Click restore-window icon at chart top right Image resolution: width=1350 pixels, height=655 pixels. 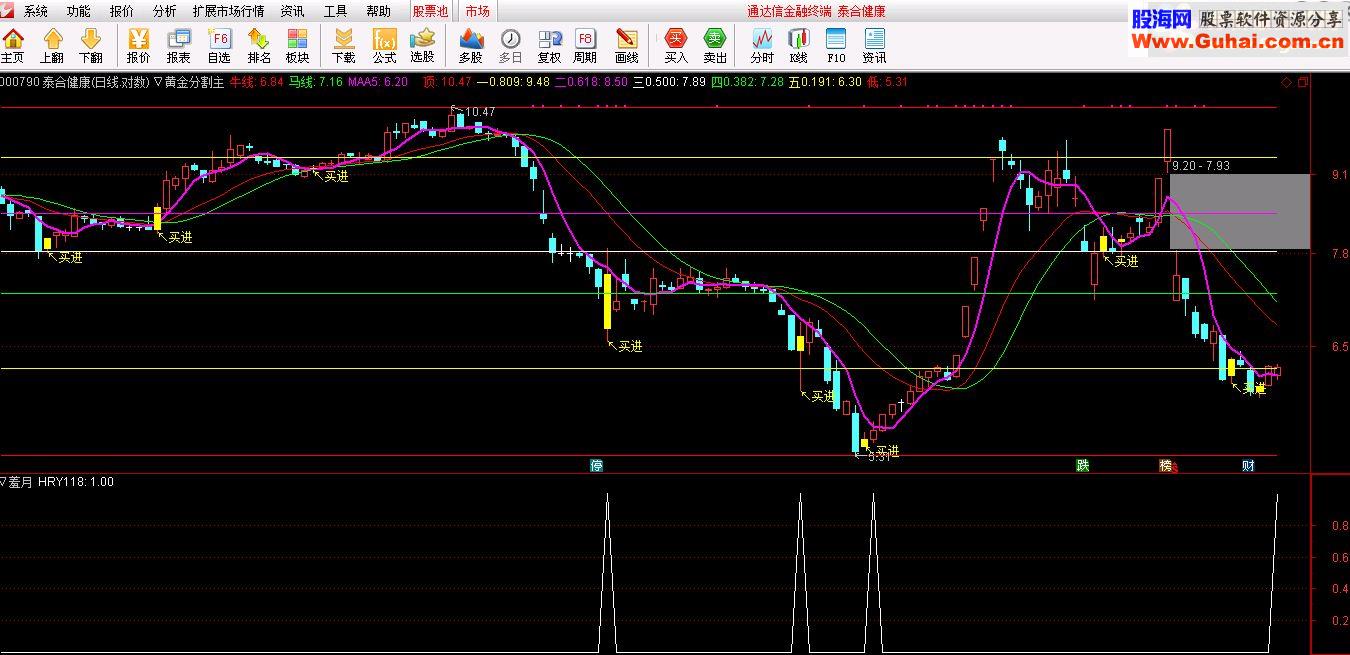point(1303,82)
